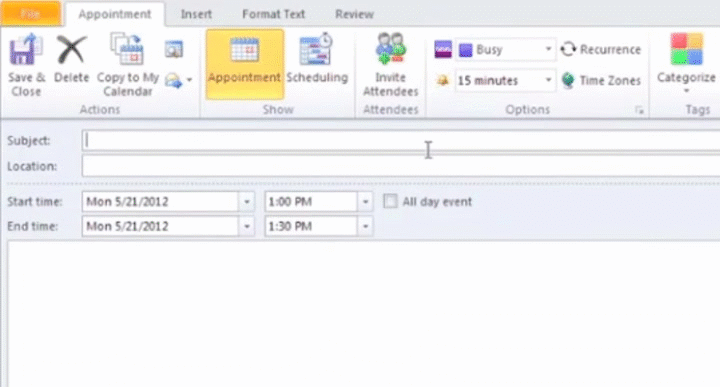Open the File menu tab
The height and width of the screenshot is (387, 720).
[30, 13]
